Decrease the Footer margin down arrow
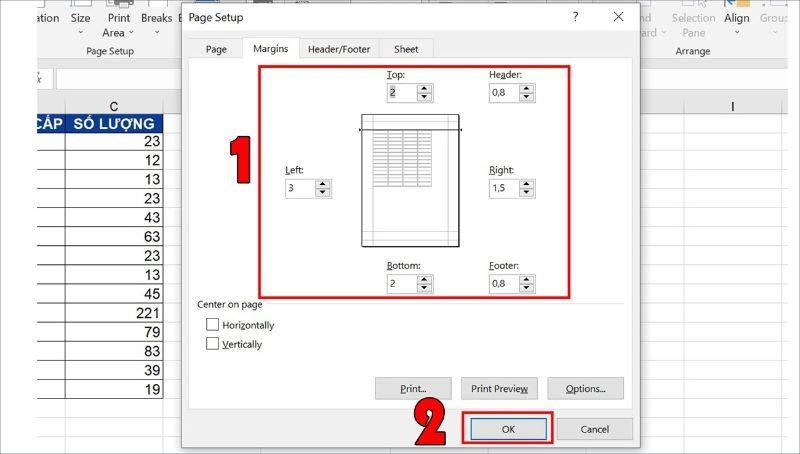Screen dimensions: 800x454 coord(527,288)
